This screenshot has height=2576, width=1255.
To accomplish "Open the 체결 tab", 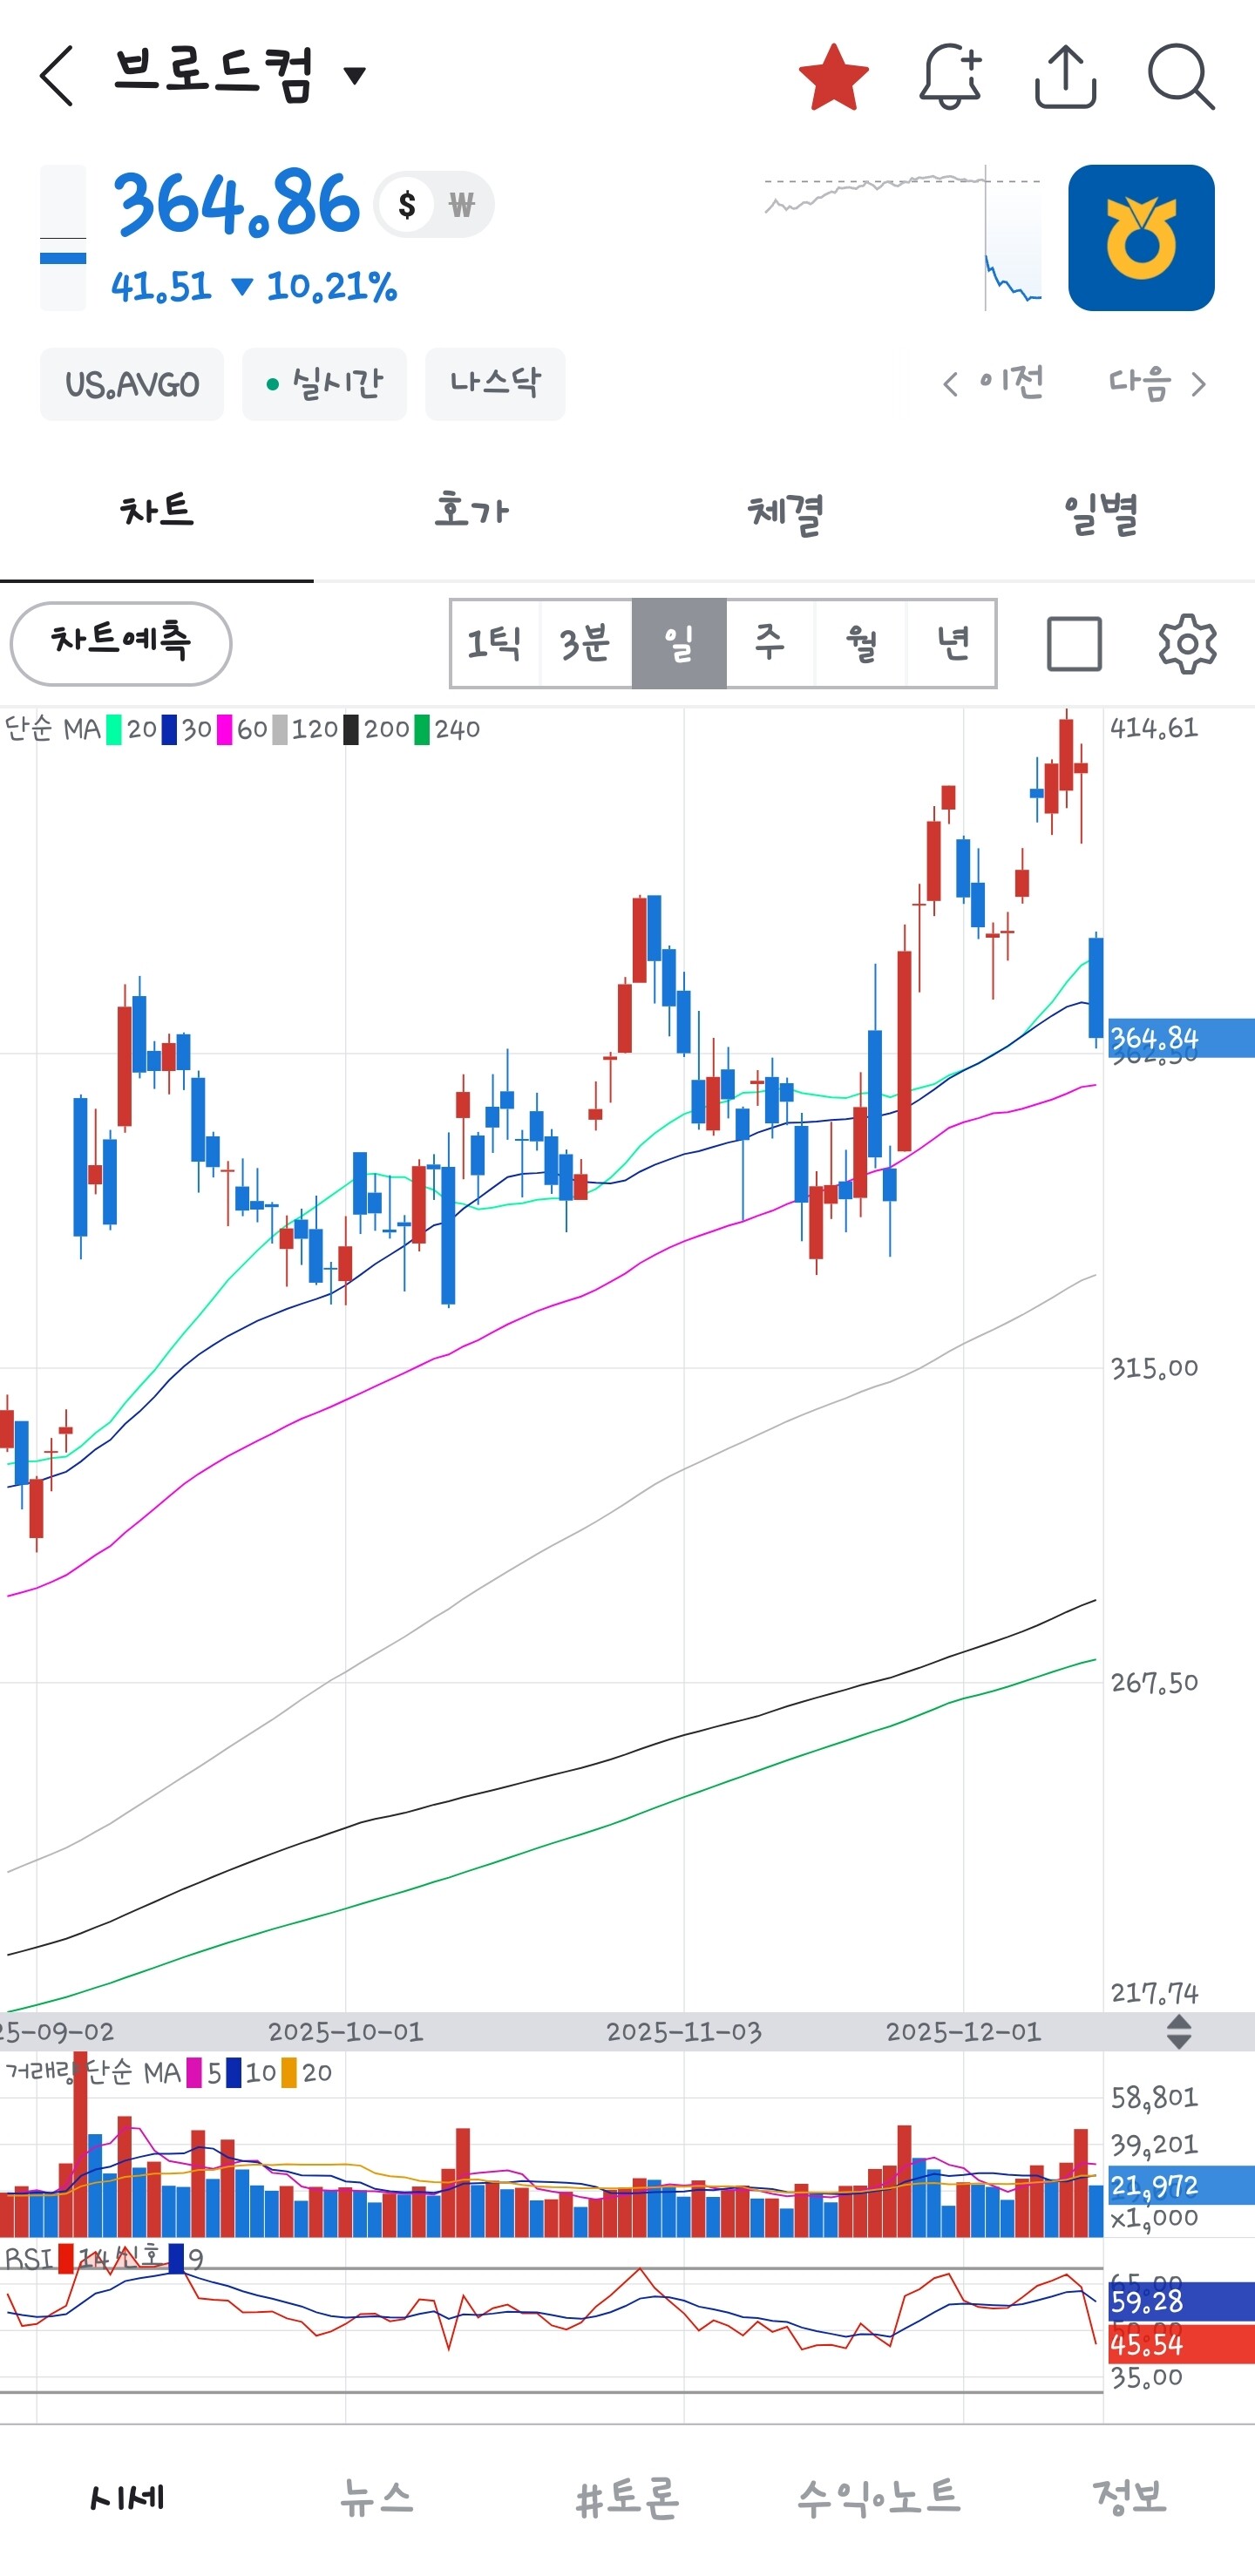I will 785,512.
